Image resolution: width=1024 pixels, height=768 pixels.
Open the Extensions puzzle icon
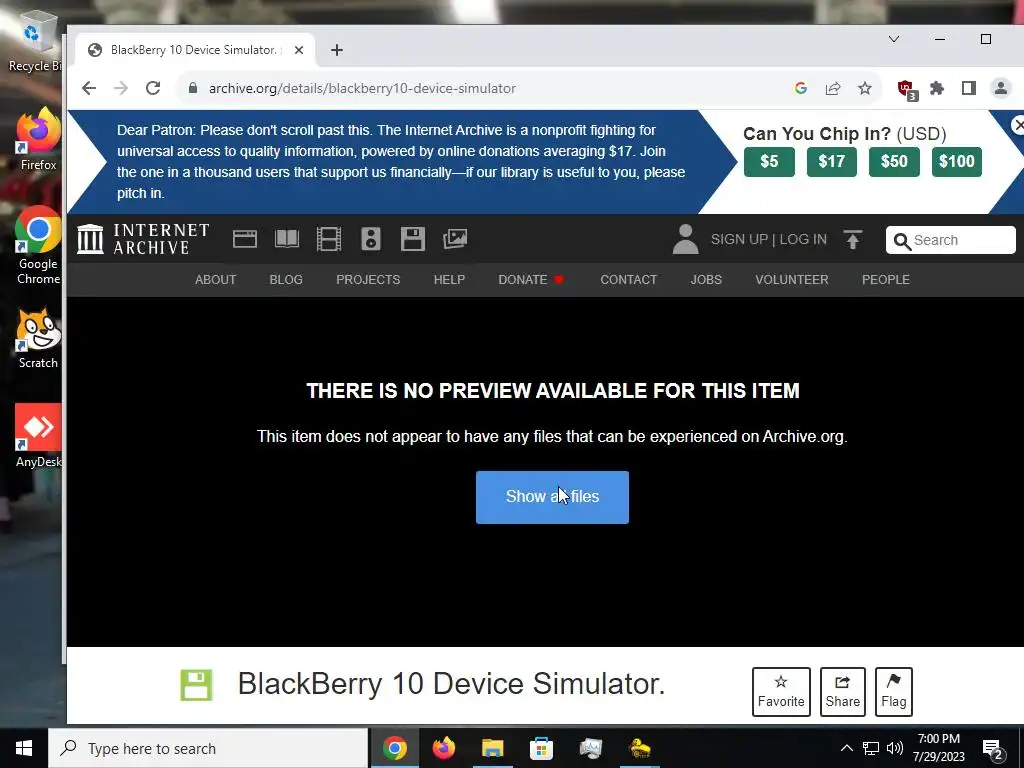[x=937, y=88]
